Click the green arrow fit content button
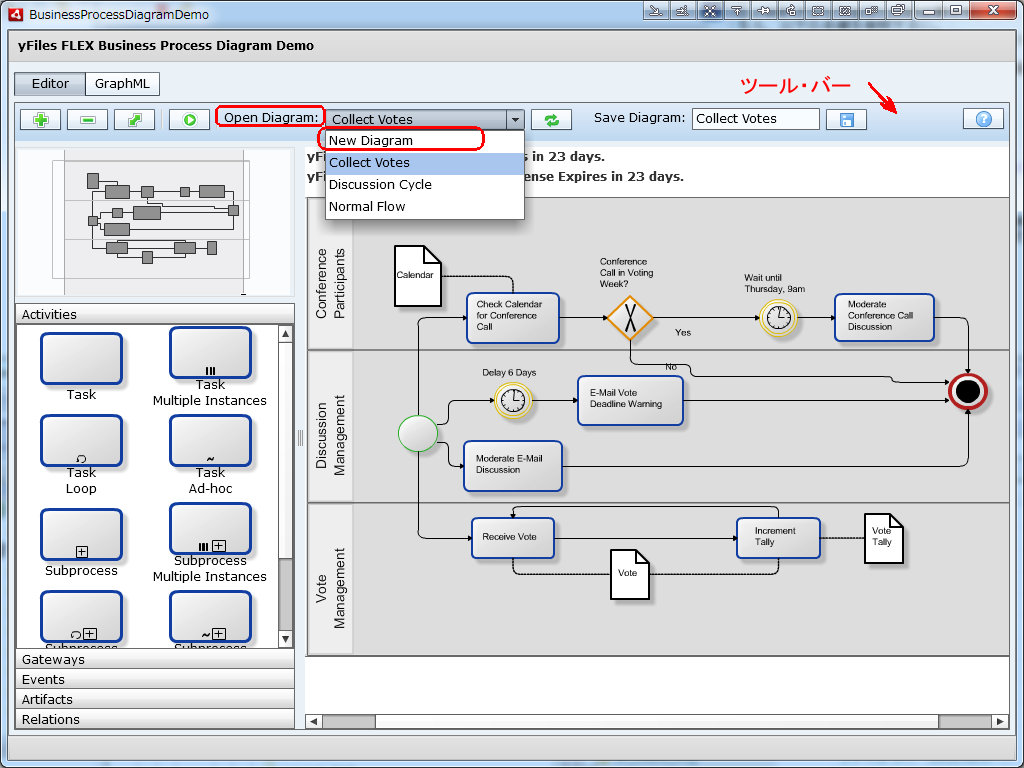Viewport: 1024px width, 768px height. point(135,120)
